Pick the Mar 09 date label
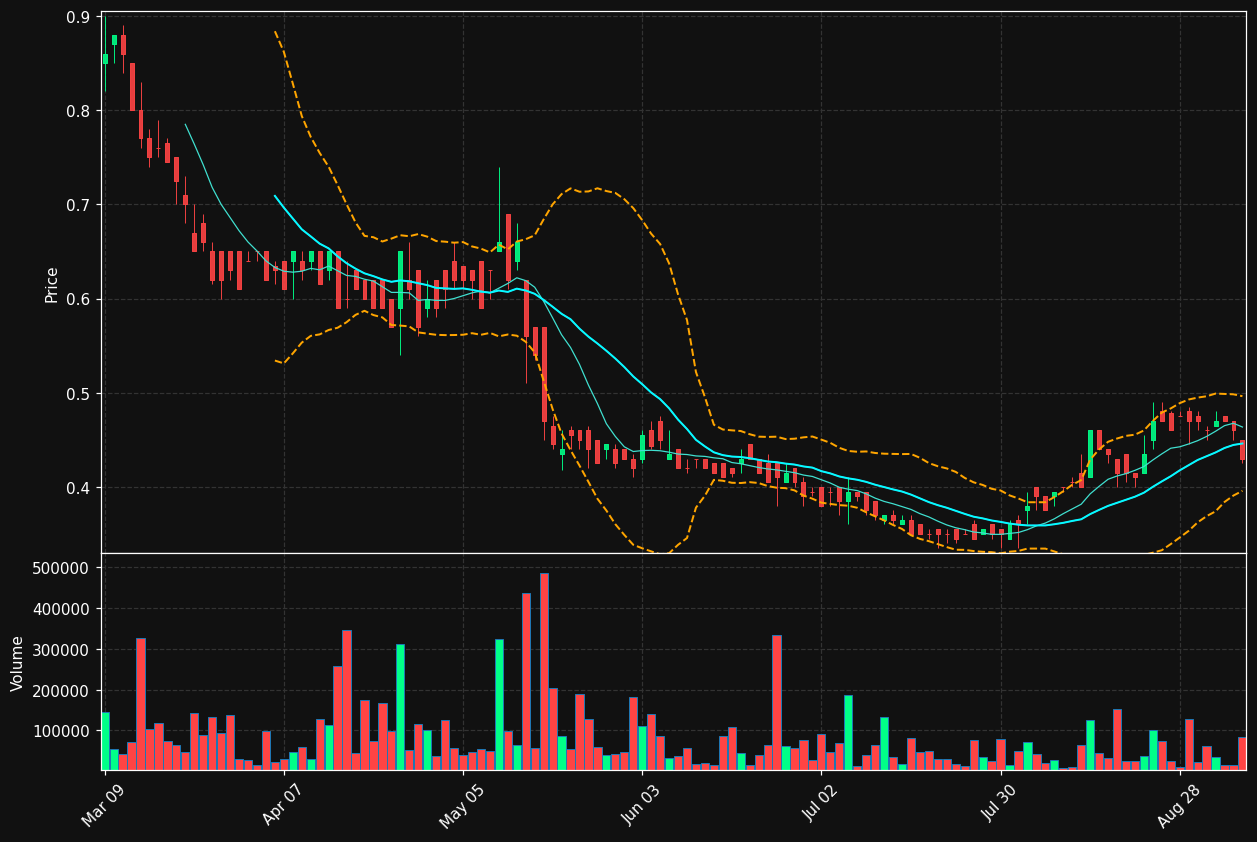The width and height of the screenshot is (1257, 842). point(104,805)
